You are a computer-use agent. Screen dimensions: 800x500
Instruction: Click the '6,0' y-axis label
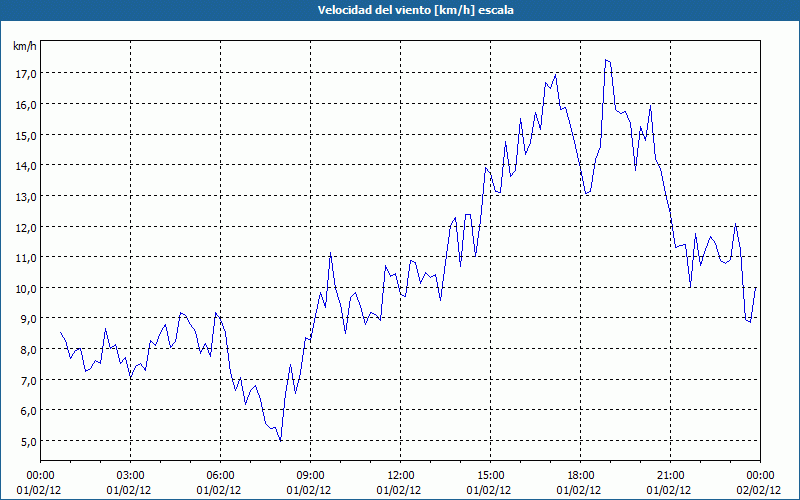[x=28, y=411]
